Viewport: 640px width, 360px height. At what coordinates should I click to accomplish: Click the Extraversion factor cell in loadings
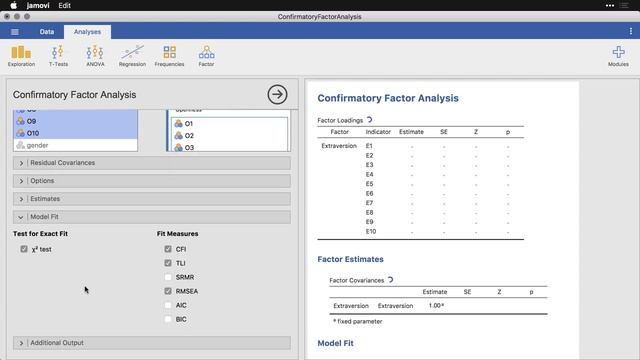point(339,146)
